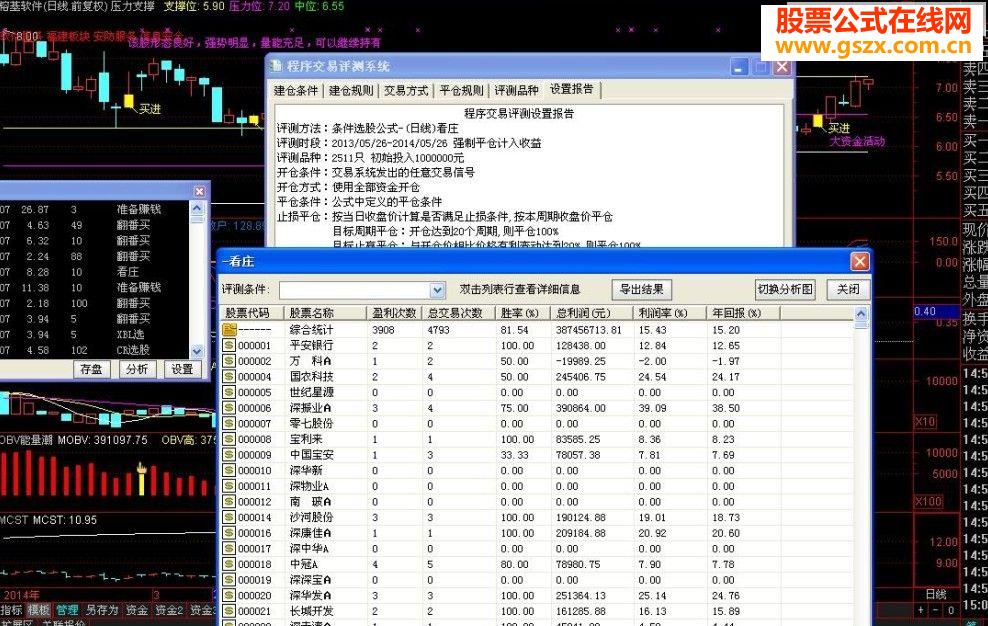Screen dimensions: 988x626
Task: Click the stock icon for 000021 长城开发
Action: pyautogui.click(x=229, y=611)
